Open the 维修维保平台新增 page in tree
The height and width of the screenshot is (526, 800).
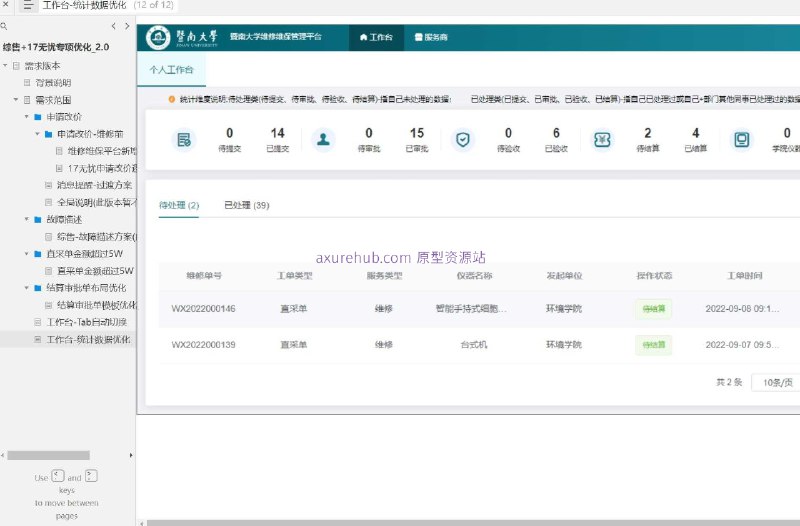coord(102,151)
